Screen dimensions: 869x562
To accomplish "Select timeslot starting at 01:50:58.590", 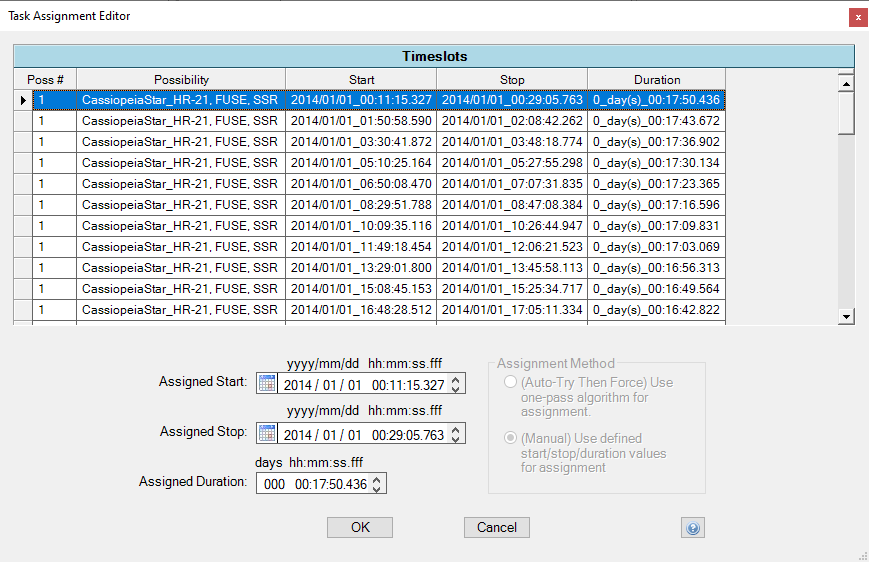I will [x=361, y=121].
